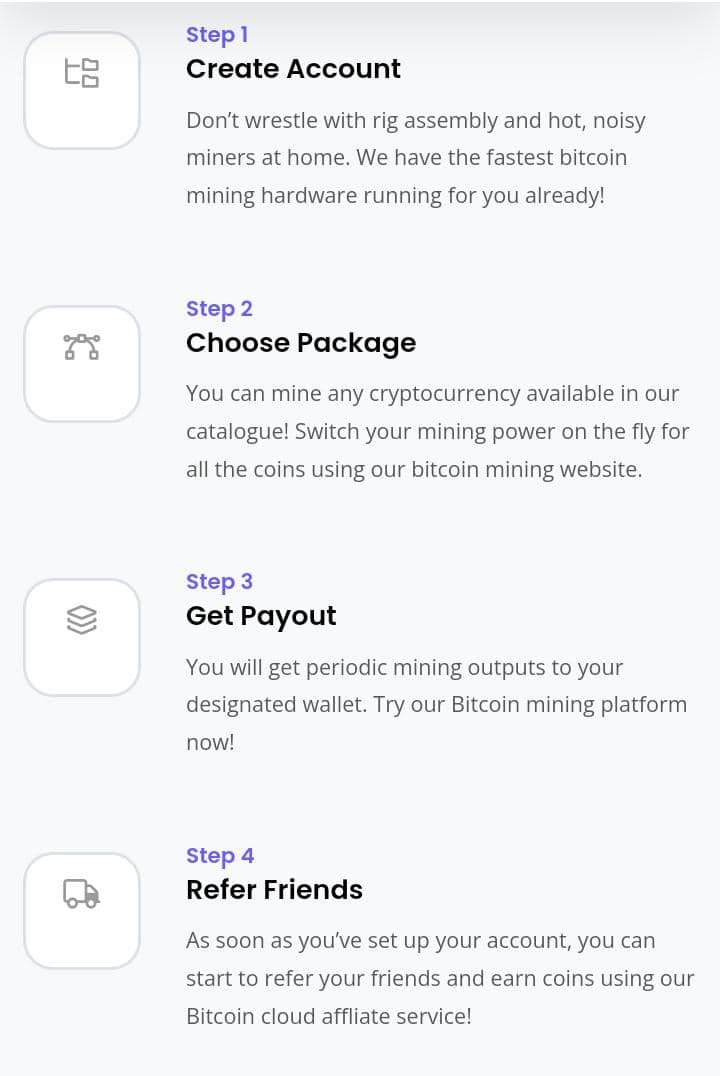Open the Choose Package heading
720x1076 pixels.
point(301,342)
